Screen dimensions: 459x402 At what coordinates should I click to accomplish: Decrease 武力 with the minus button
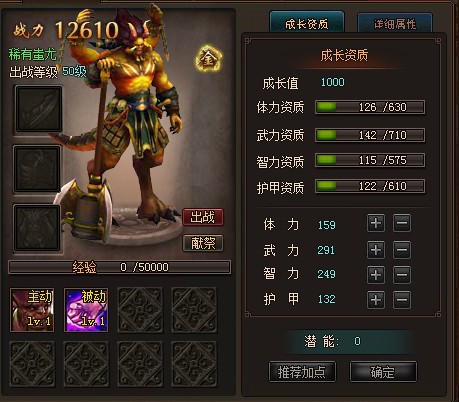click(x=402, y=250)
